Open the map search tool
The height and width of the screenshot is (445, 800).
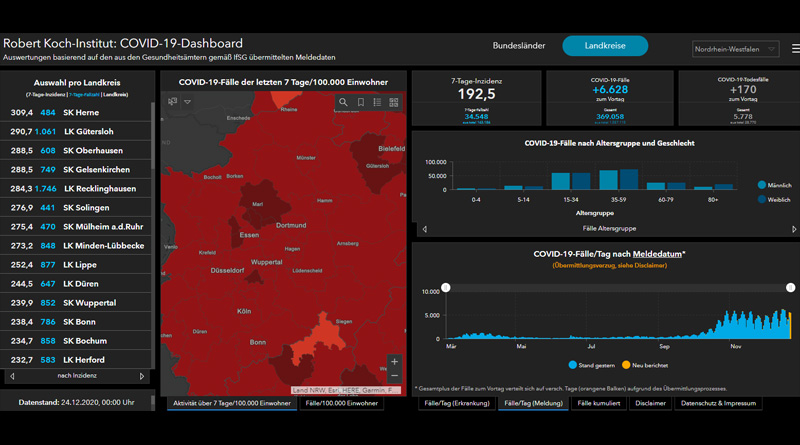pos(343,103)
